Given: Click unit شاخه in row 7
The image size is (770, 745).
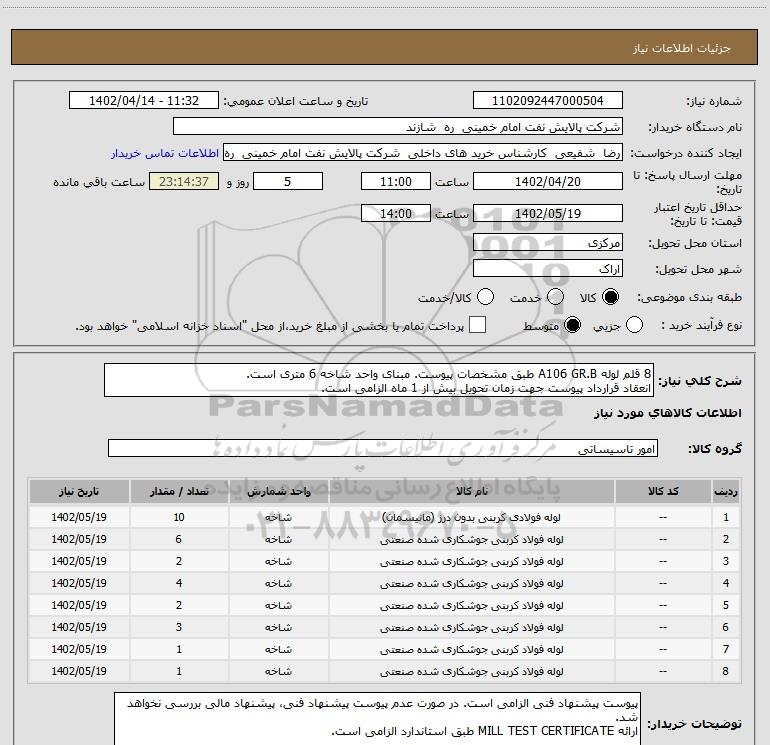Looking at the screenshot, I should tap(278, 649).
